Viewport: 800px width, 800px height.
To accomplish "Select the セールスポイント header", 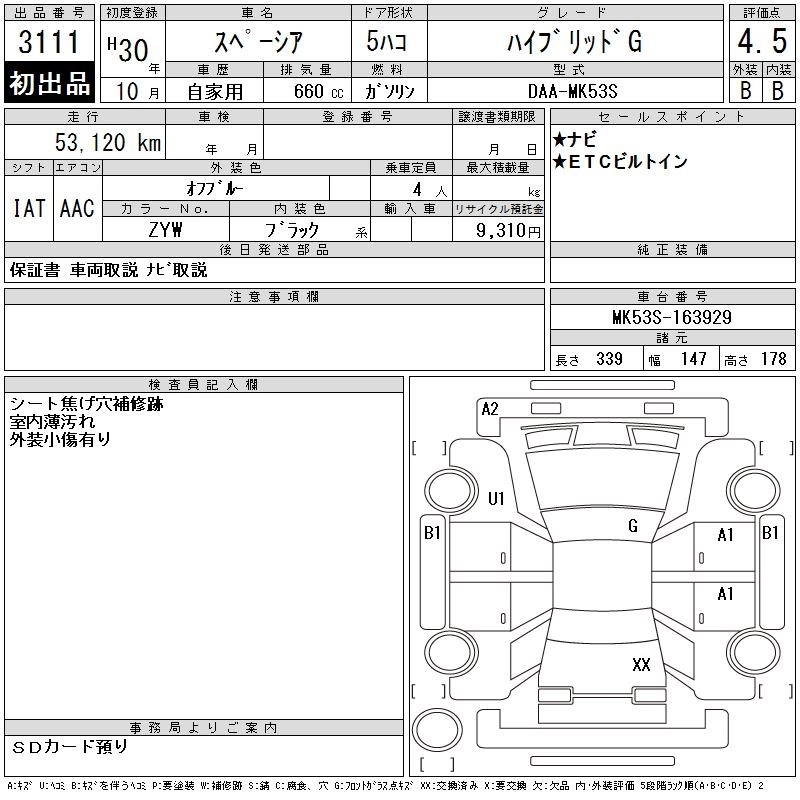I will tap(672, 117).
